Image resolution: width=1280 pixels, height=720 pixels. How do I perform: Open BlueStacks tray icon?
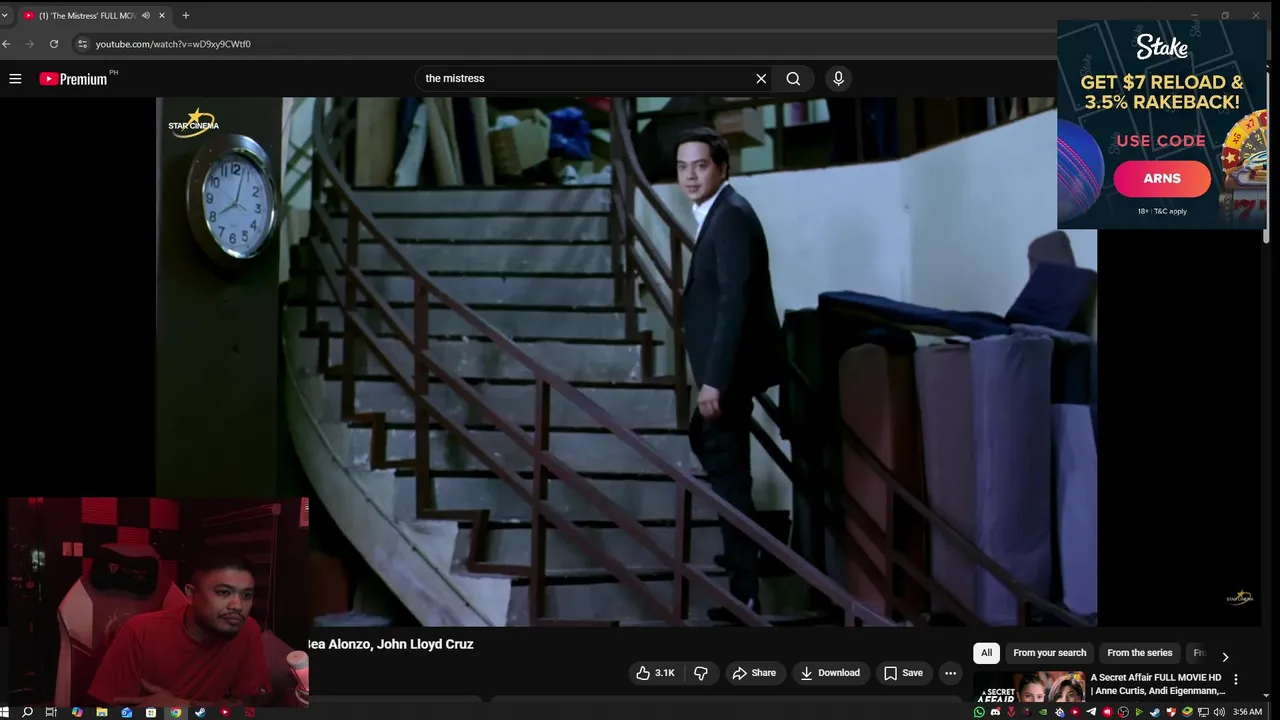(x=1187, y=712)
